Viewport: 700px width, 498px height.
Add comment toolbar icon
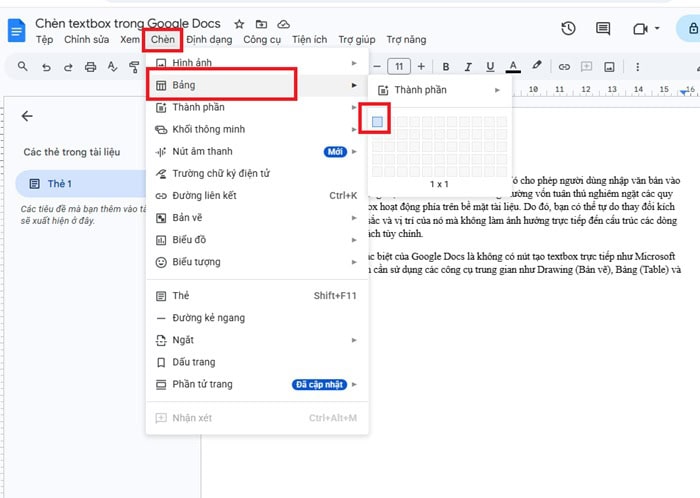tap(586, 67)
